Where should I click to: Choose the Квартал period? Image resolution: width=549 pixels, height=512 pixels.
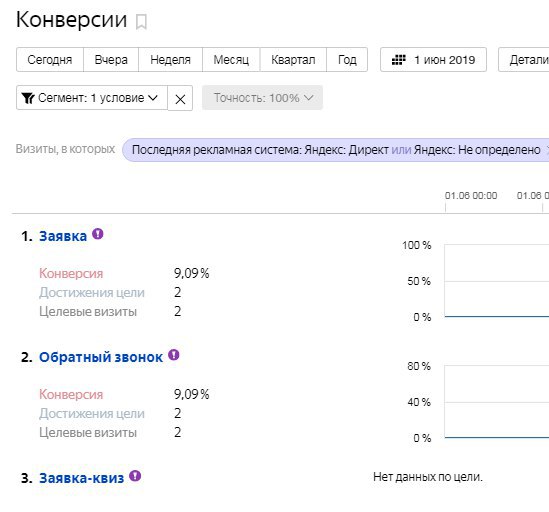coord(293,60)
